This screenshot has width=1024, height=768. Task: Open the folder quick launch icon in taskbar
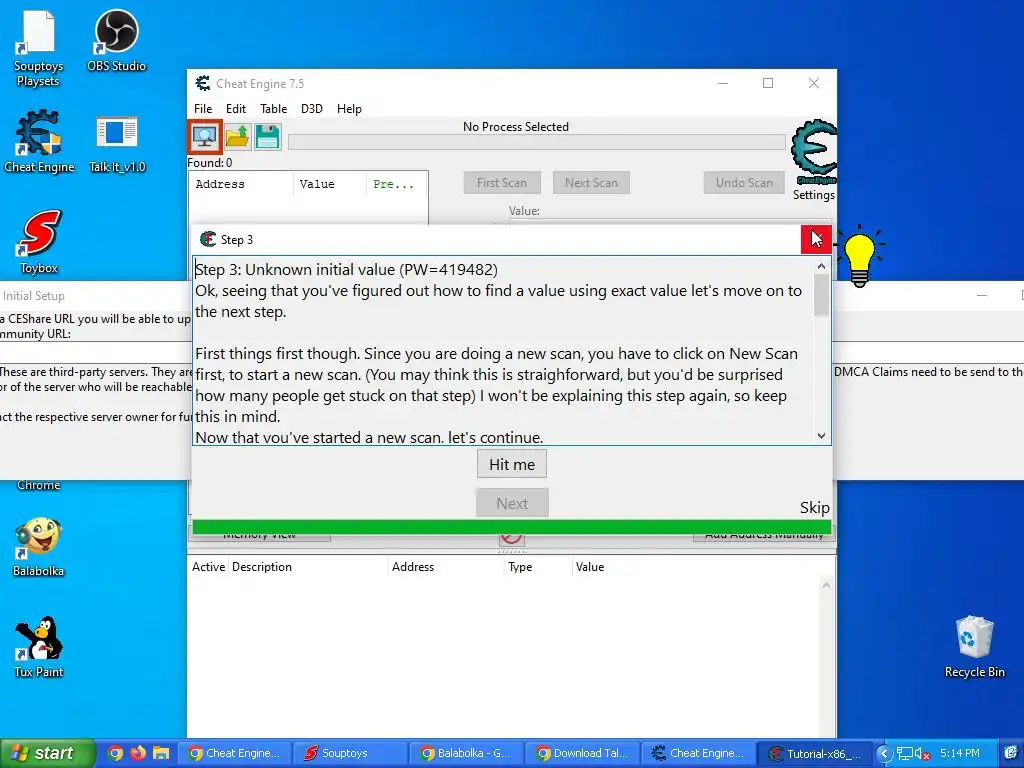click(x=161, y=753)
